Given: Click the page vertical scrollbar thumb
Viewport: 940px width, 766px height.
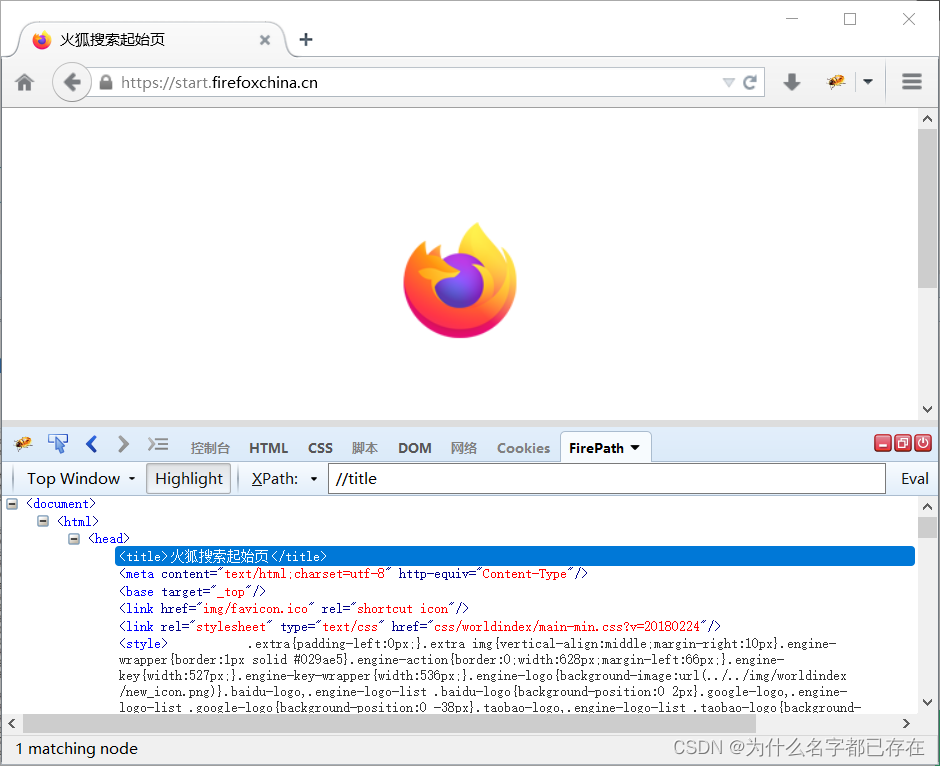Looking at the screenshot, I should coord(927,208).
